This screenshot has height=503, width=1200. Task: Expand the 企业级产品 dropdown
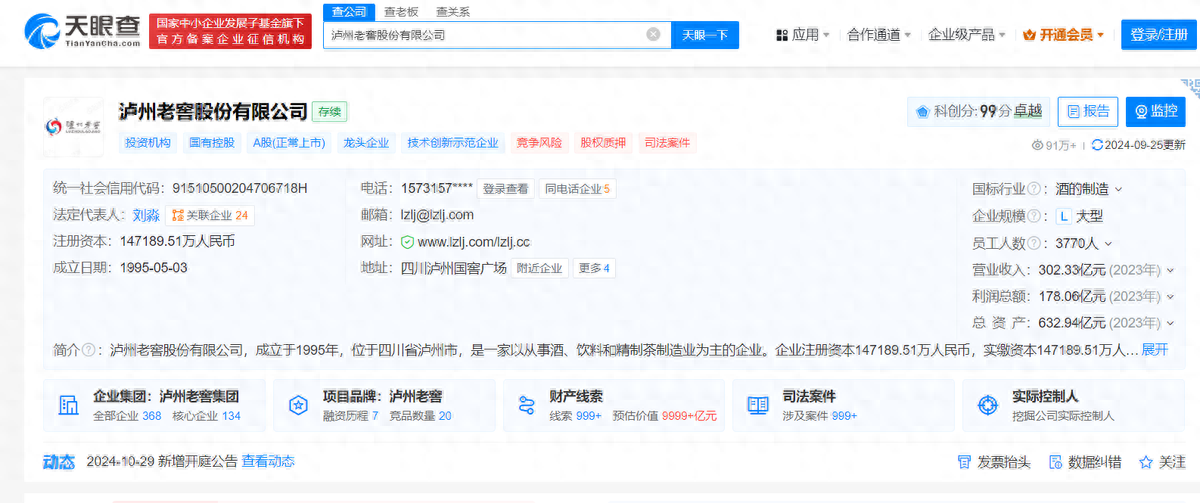(x=968, y=34)
